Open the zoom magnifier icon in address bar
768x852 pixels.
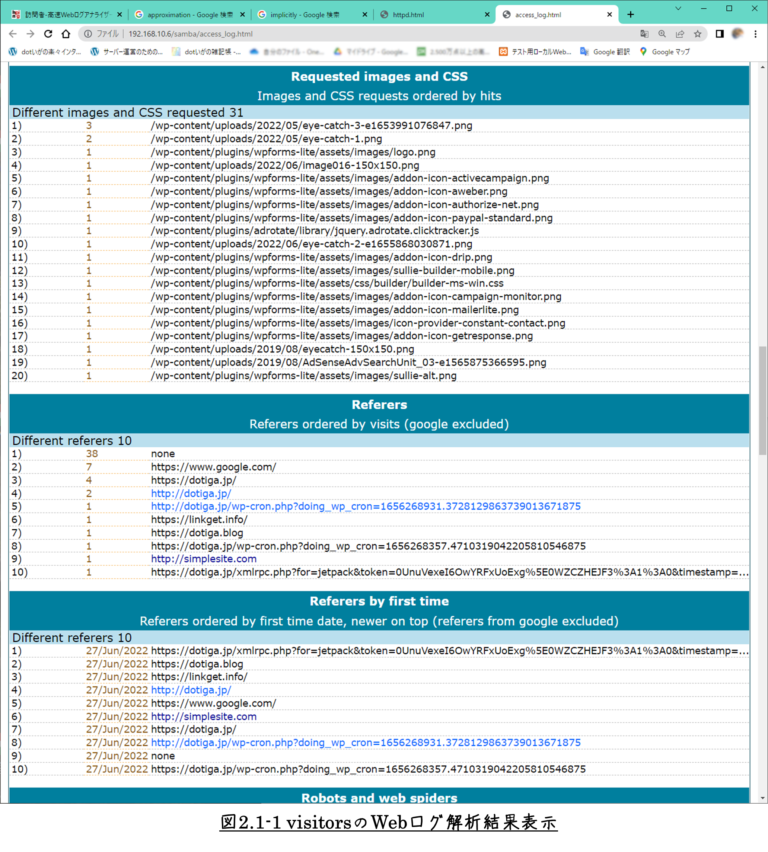coord(662,33)
